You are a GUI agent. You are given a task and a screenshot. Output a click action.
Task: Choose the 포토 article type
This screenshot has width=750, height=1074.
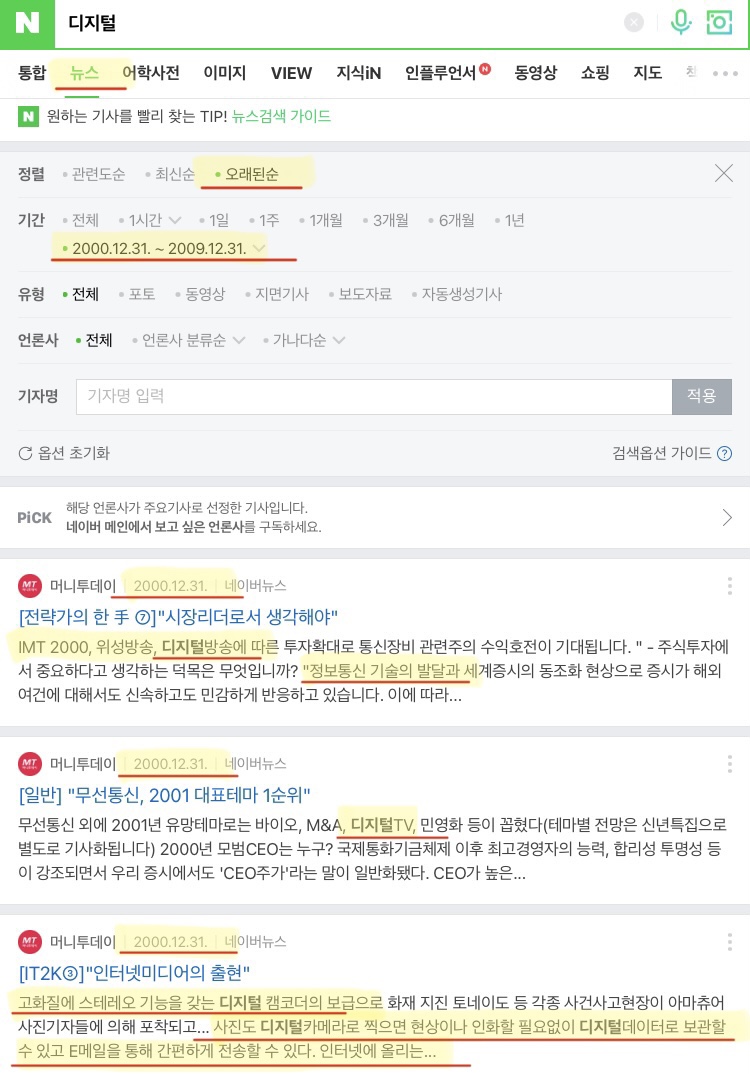[x=137, y=294]
